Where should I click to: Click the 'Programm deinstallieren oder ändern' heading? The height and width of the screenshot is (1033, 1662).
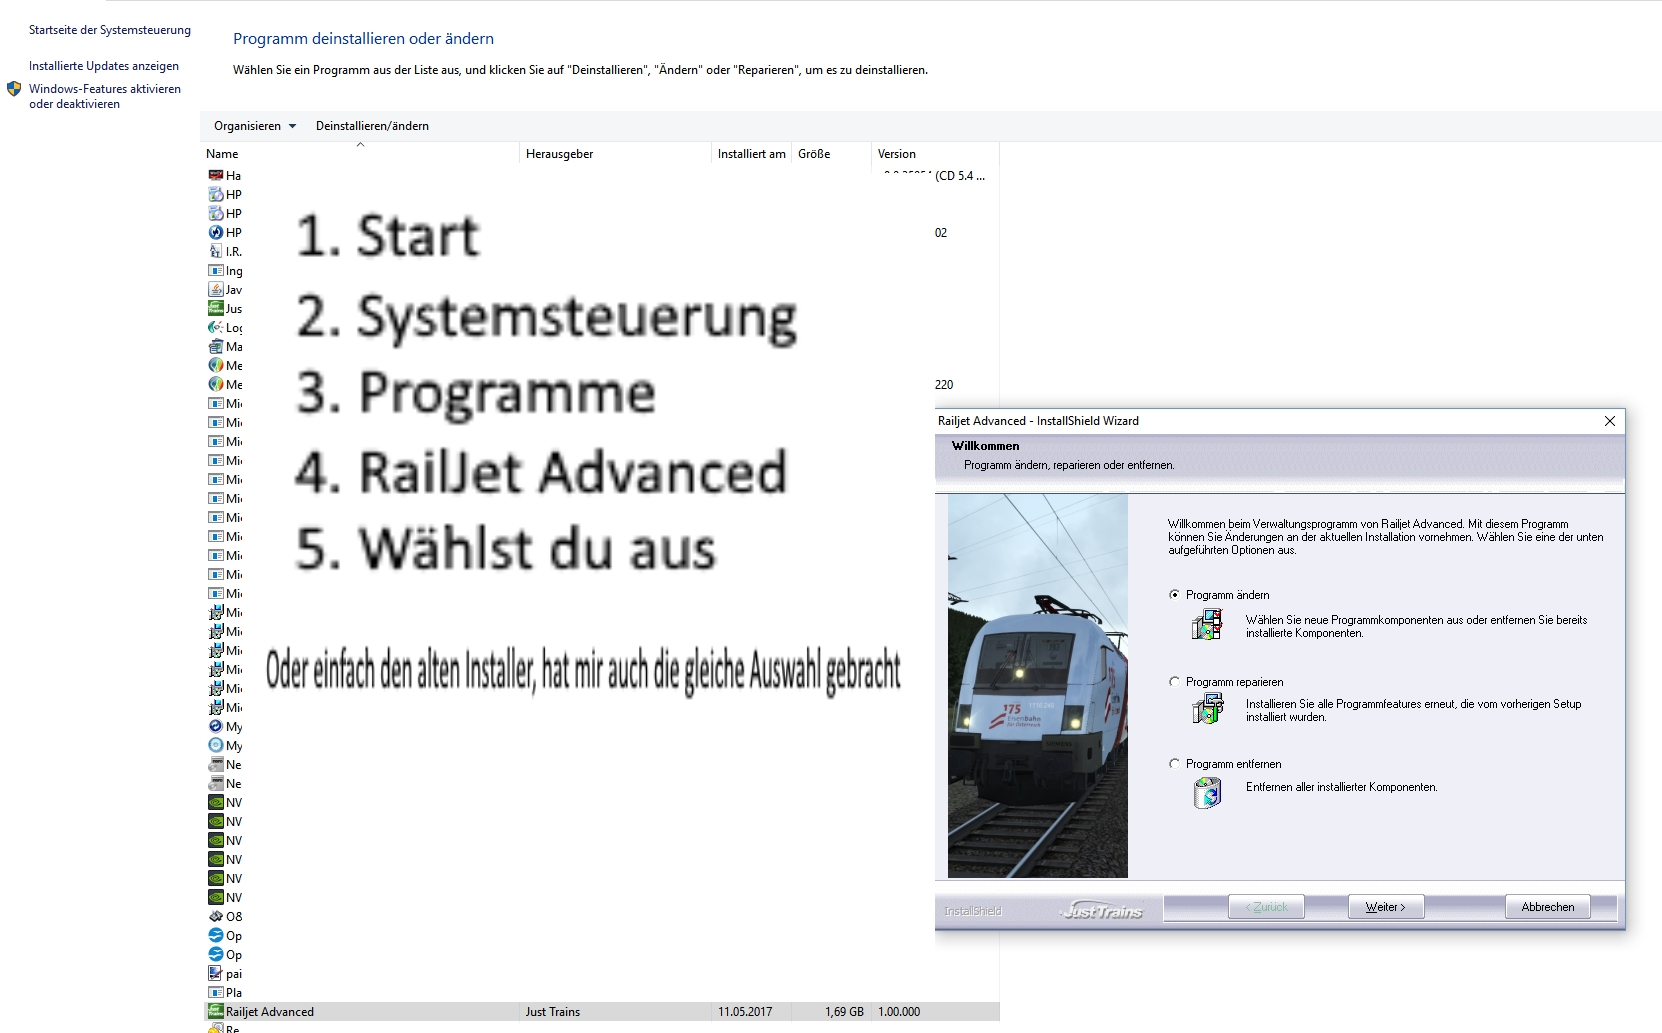tap(363, 39)
